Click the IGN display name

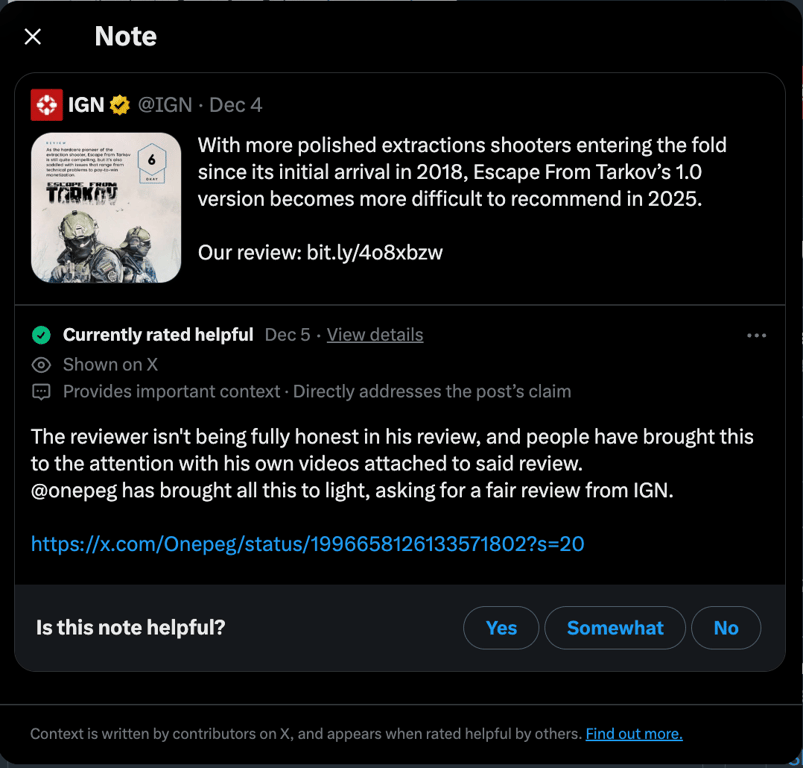(86, 105)
